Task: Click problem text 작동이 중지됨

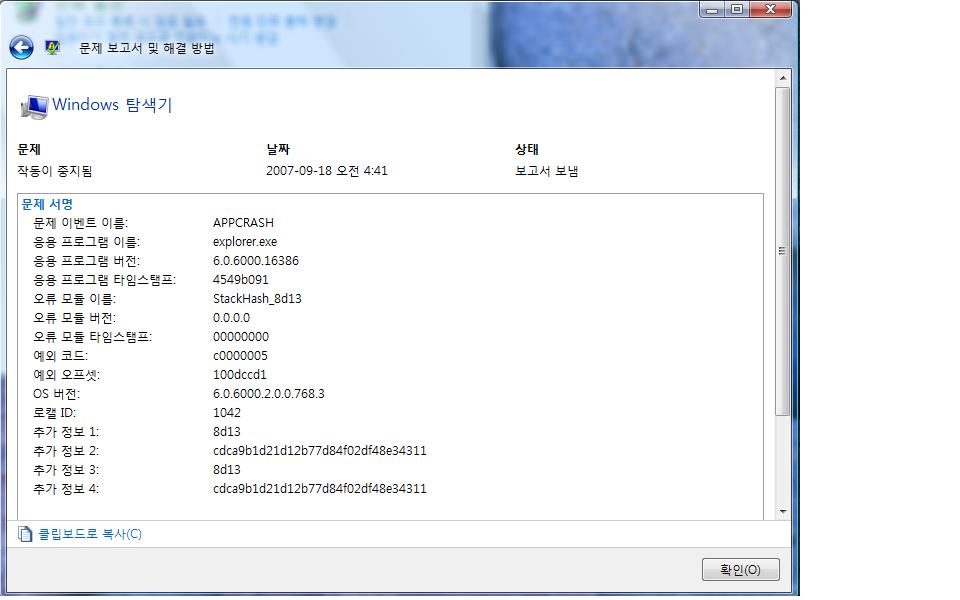Action: 54,171
